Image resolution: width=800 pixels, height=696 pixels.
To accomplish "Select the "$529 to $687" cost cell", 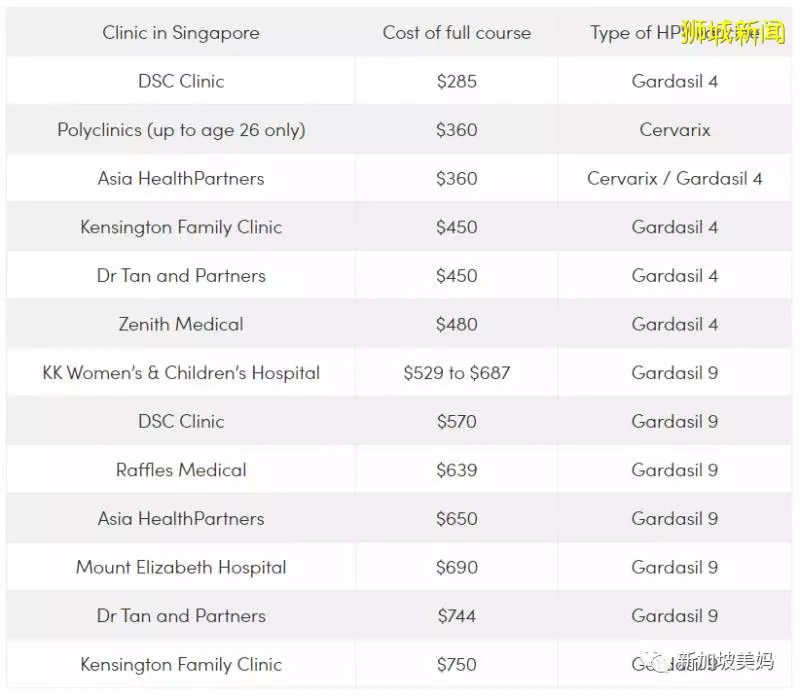I will click(457, 373).
